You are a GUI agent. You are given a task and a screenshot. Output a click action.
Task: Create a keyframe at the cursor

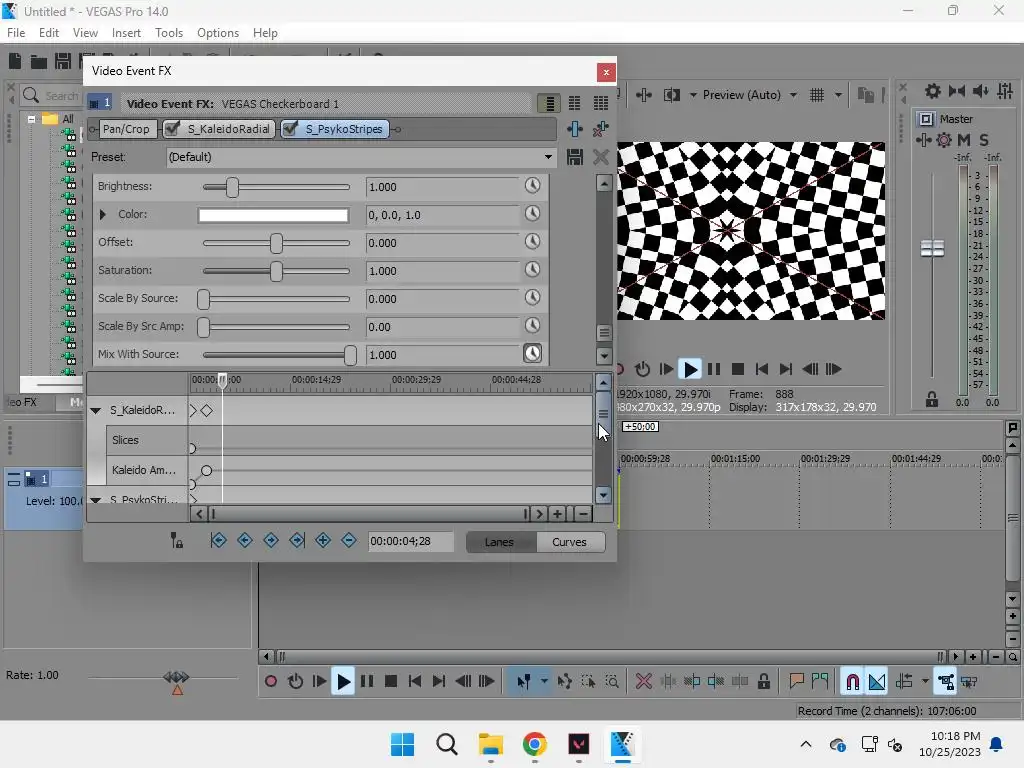(323, 540)
